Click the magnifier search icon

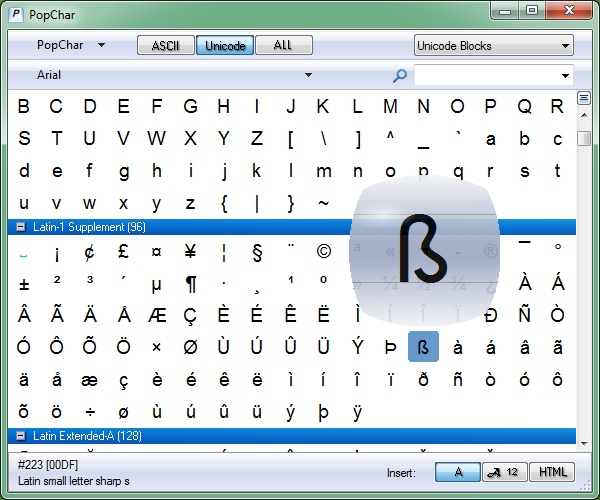point(400,76)
